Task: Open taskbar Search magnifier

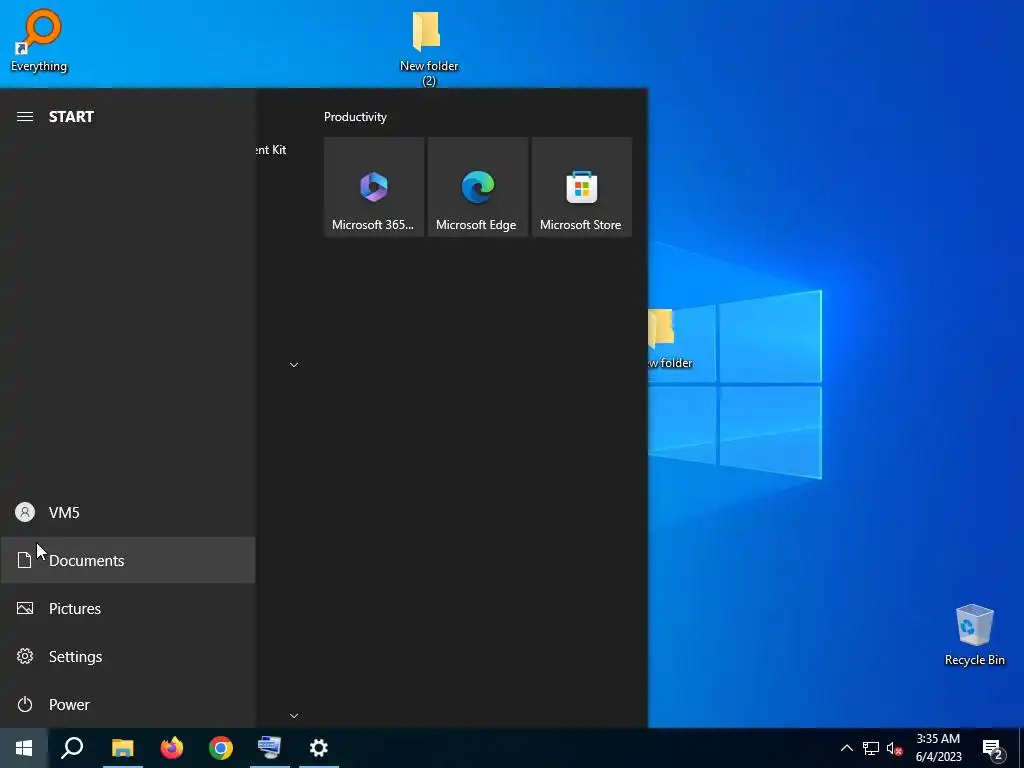Action: 72,748
